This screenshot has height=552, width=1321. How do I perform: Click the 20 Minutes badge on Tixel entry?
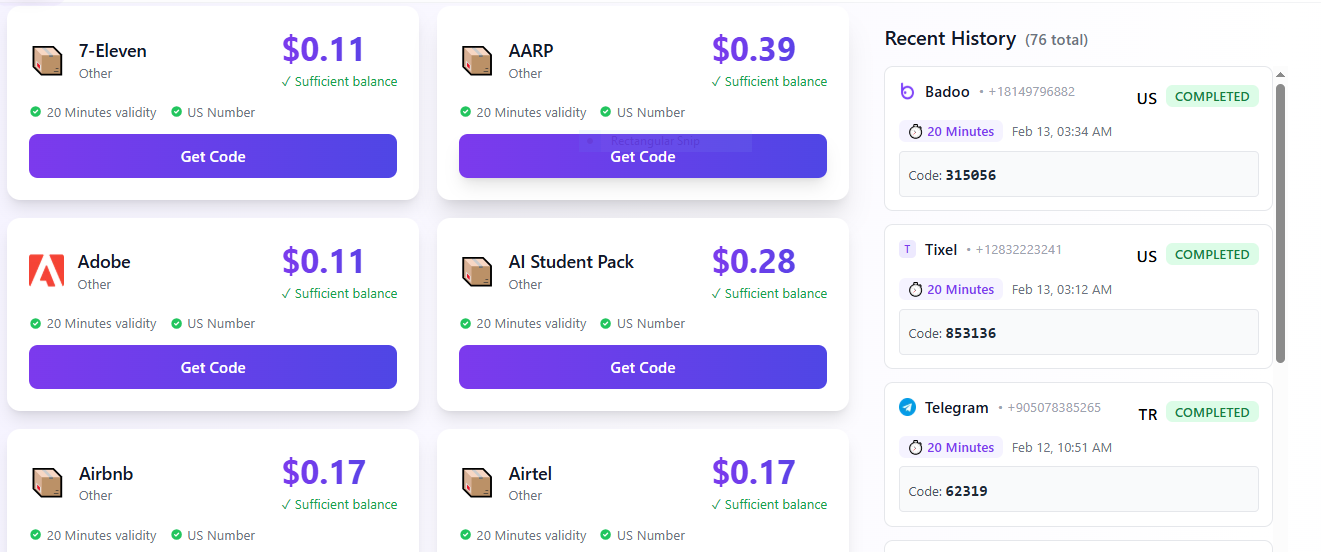[951, 289]
